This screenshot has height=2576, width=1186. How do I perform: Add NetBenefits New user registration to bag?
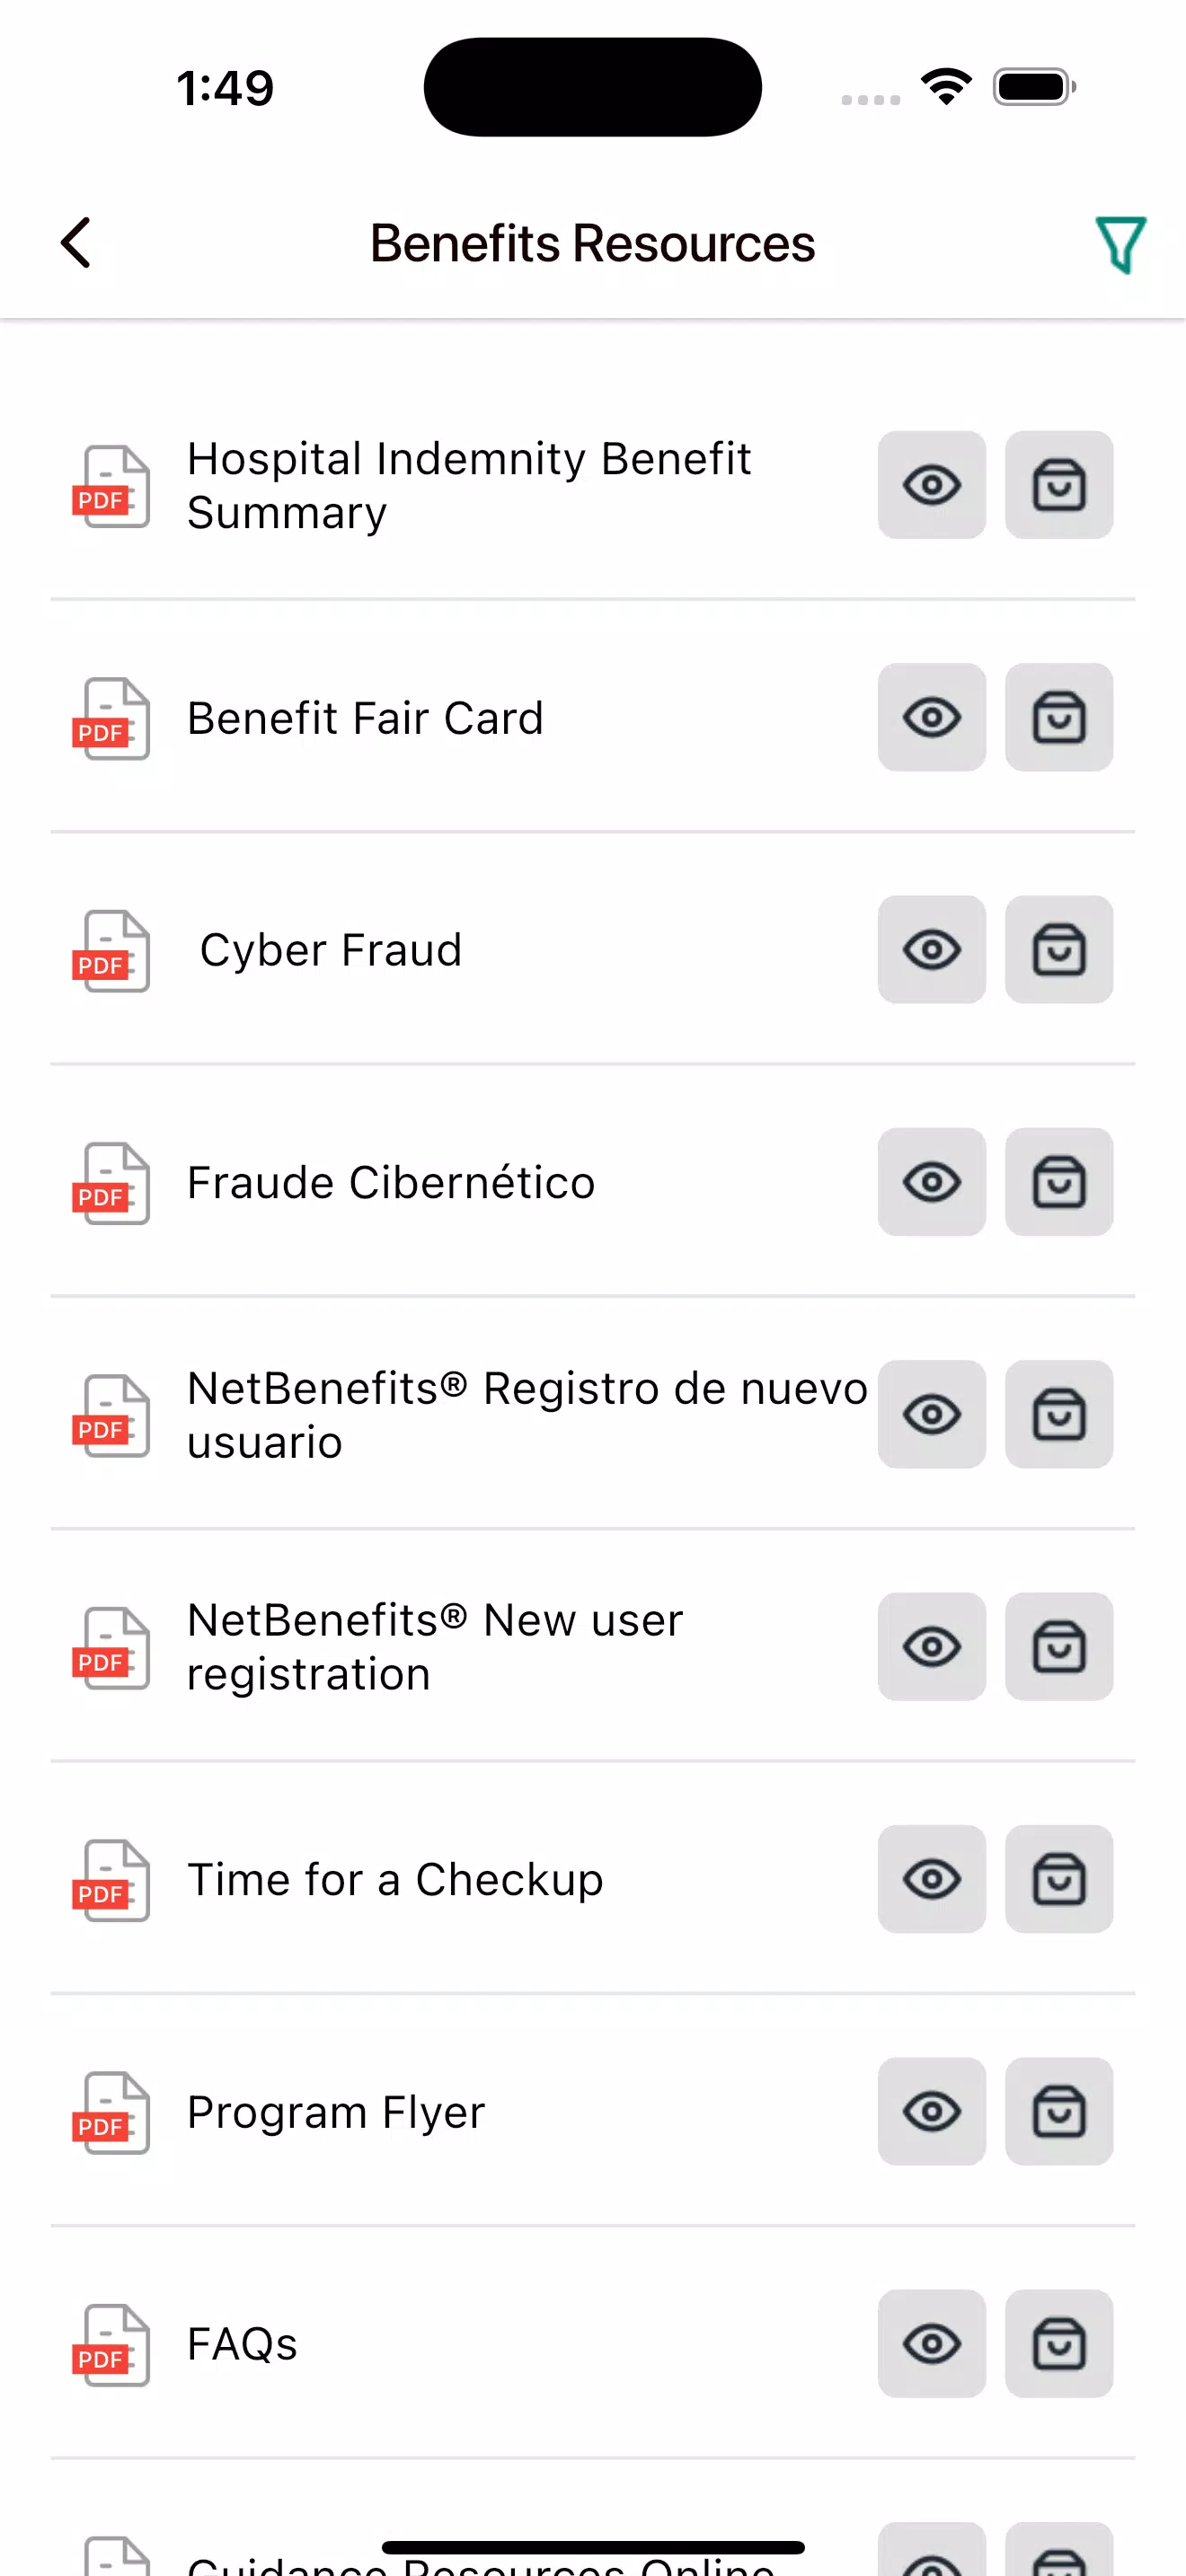coord(1058,1647)
